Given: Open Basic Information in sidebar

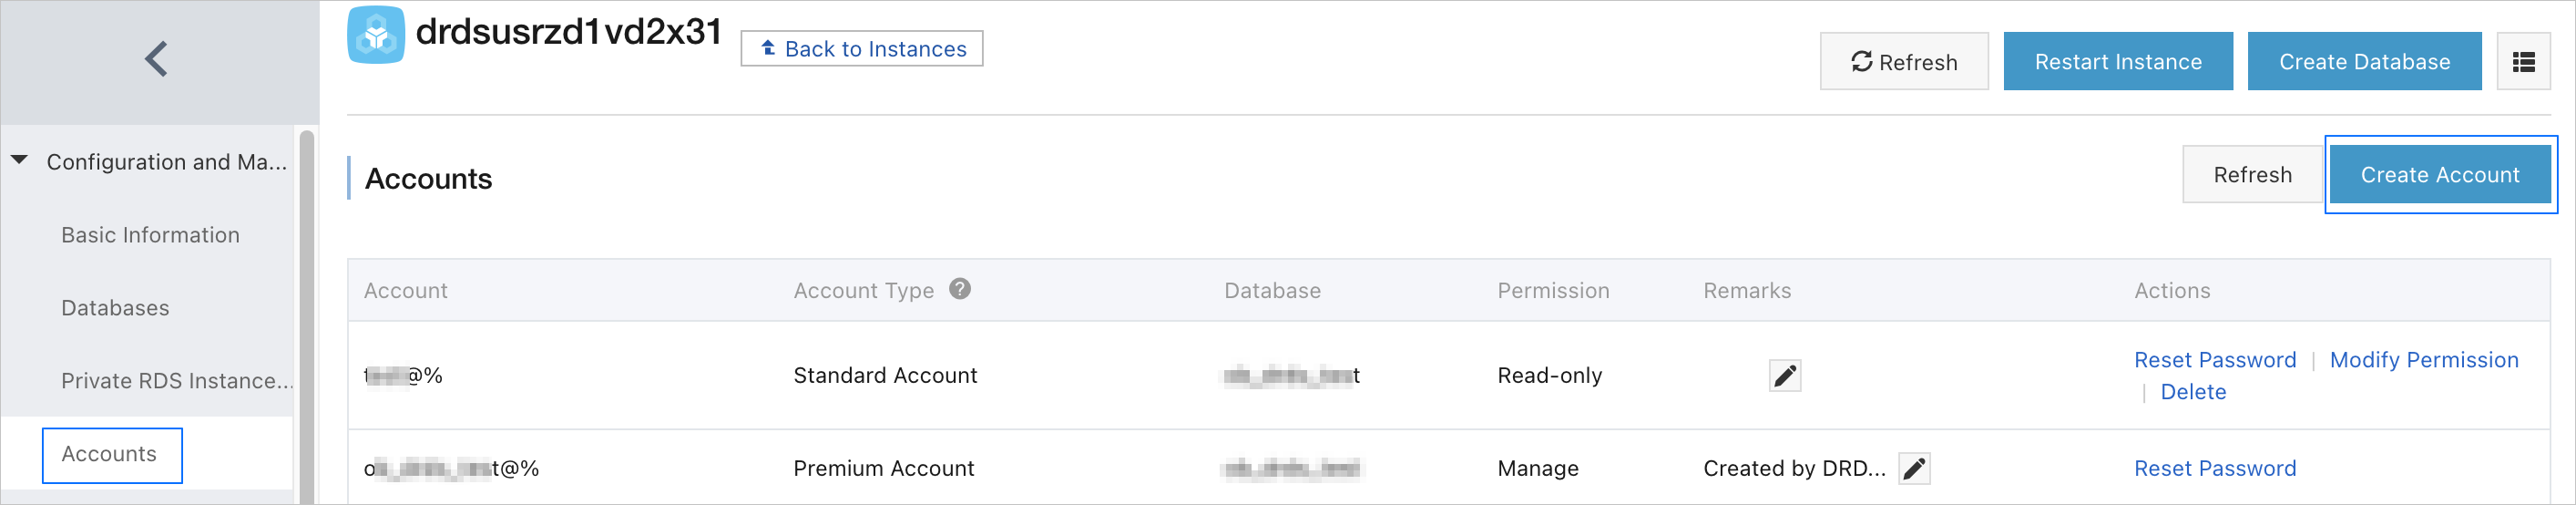Looking at the screenshot, I should click(x=150, y=235).
